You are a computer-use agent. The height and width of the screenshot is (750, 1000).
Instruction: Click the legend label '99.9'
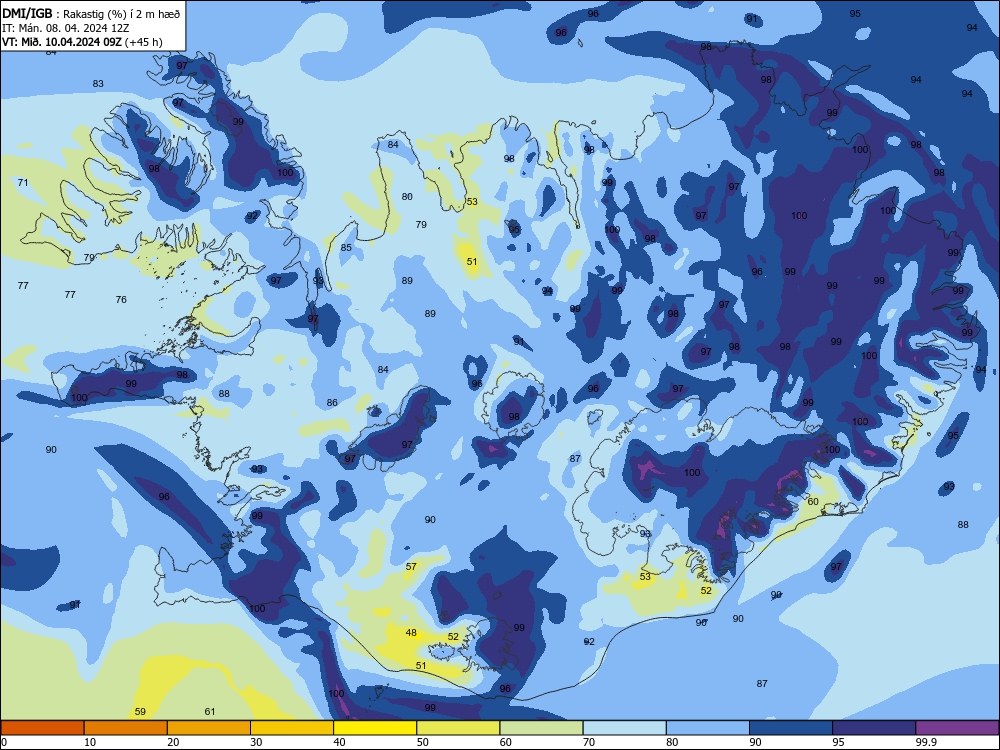[925, 742]
